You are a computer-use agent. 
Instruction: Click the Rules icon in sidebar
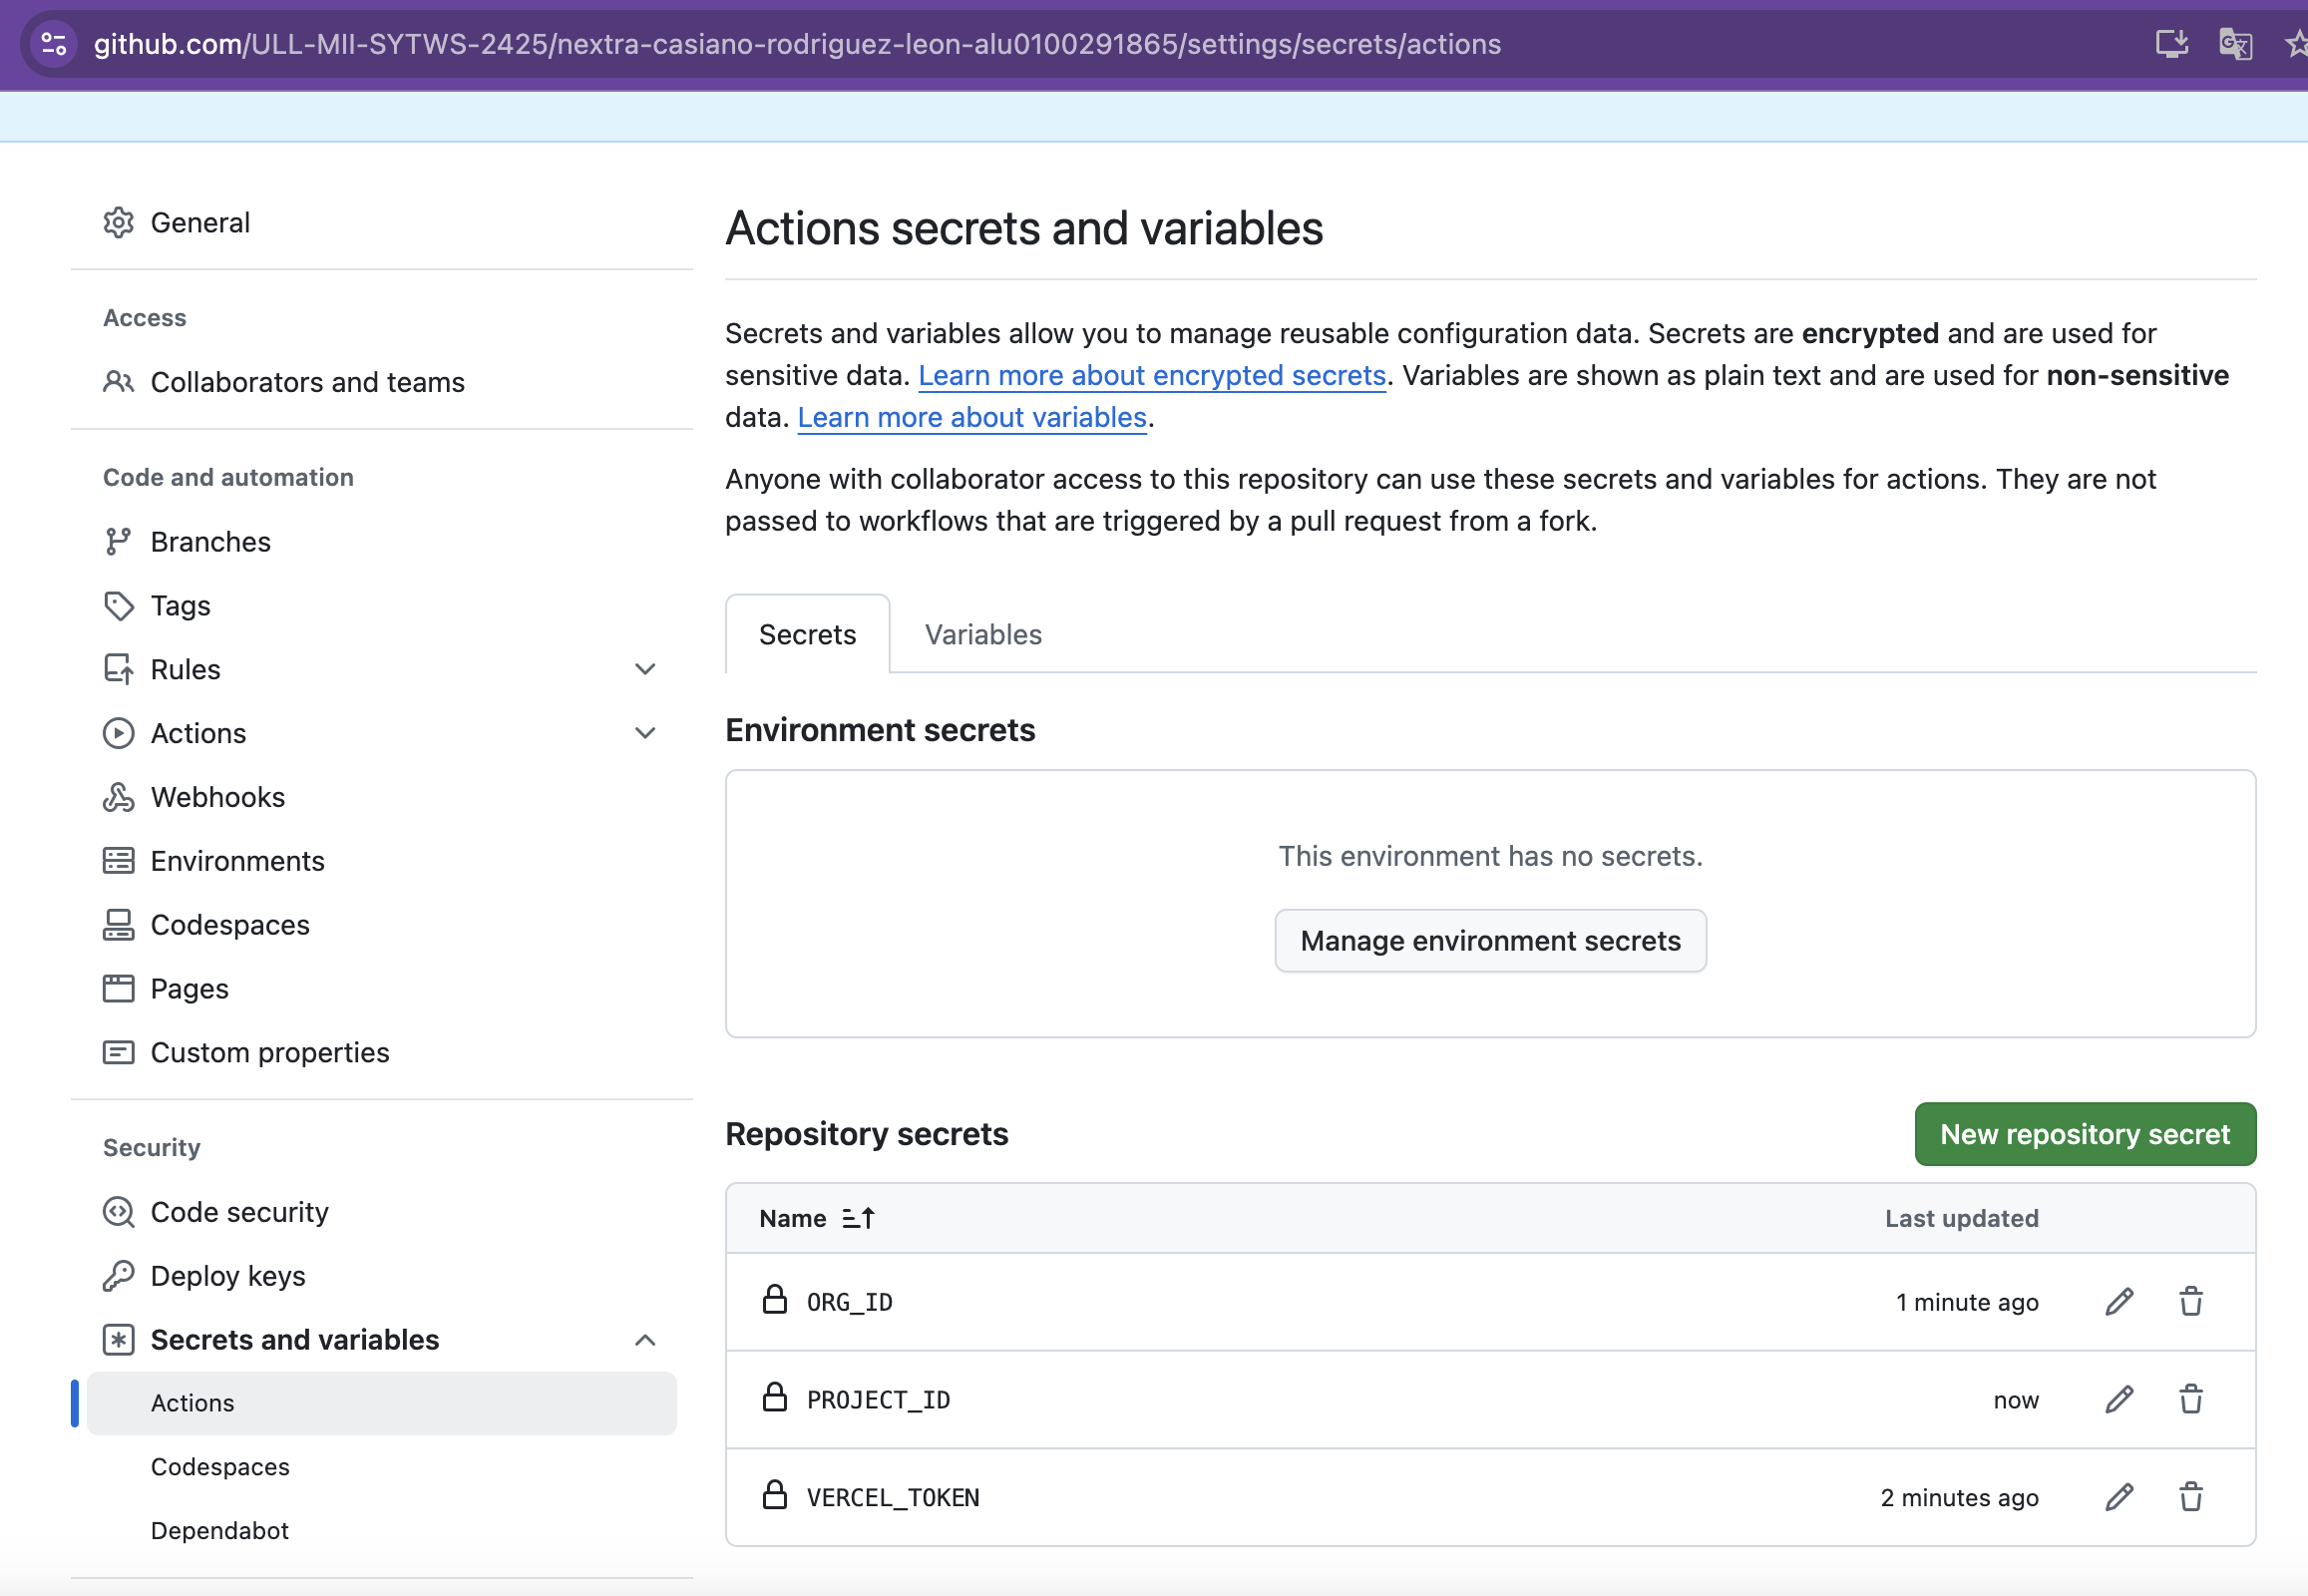[118, 669]
